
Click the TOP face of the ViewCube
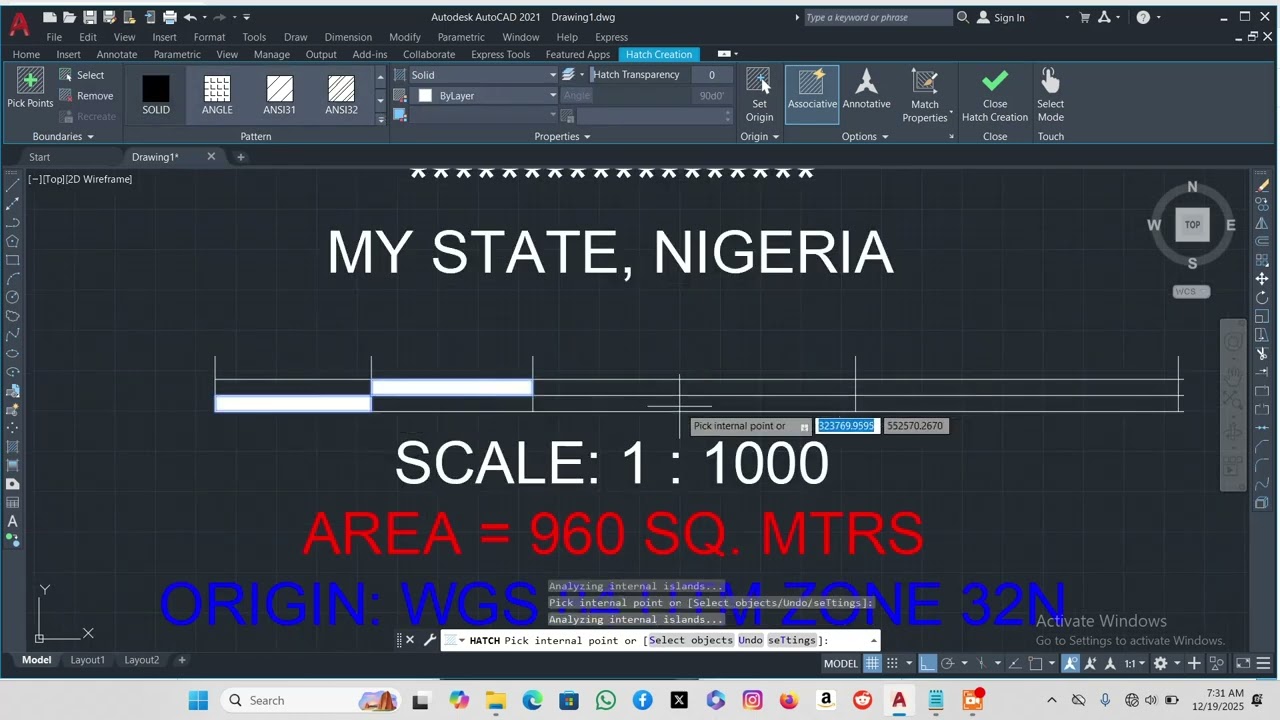click(x=1192, y=225)
